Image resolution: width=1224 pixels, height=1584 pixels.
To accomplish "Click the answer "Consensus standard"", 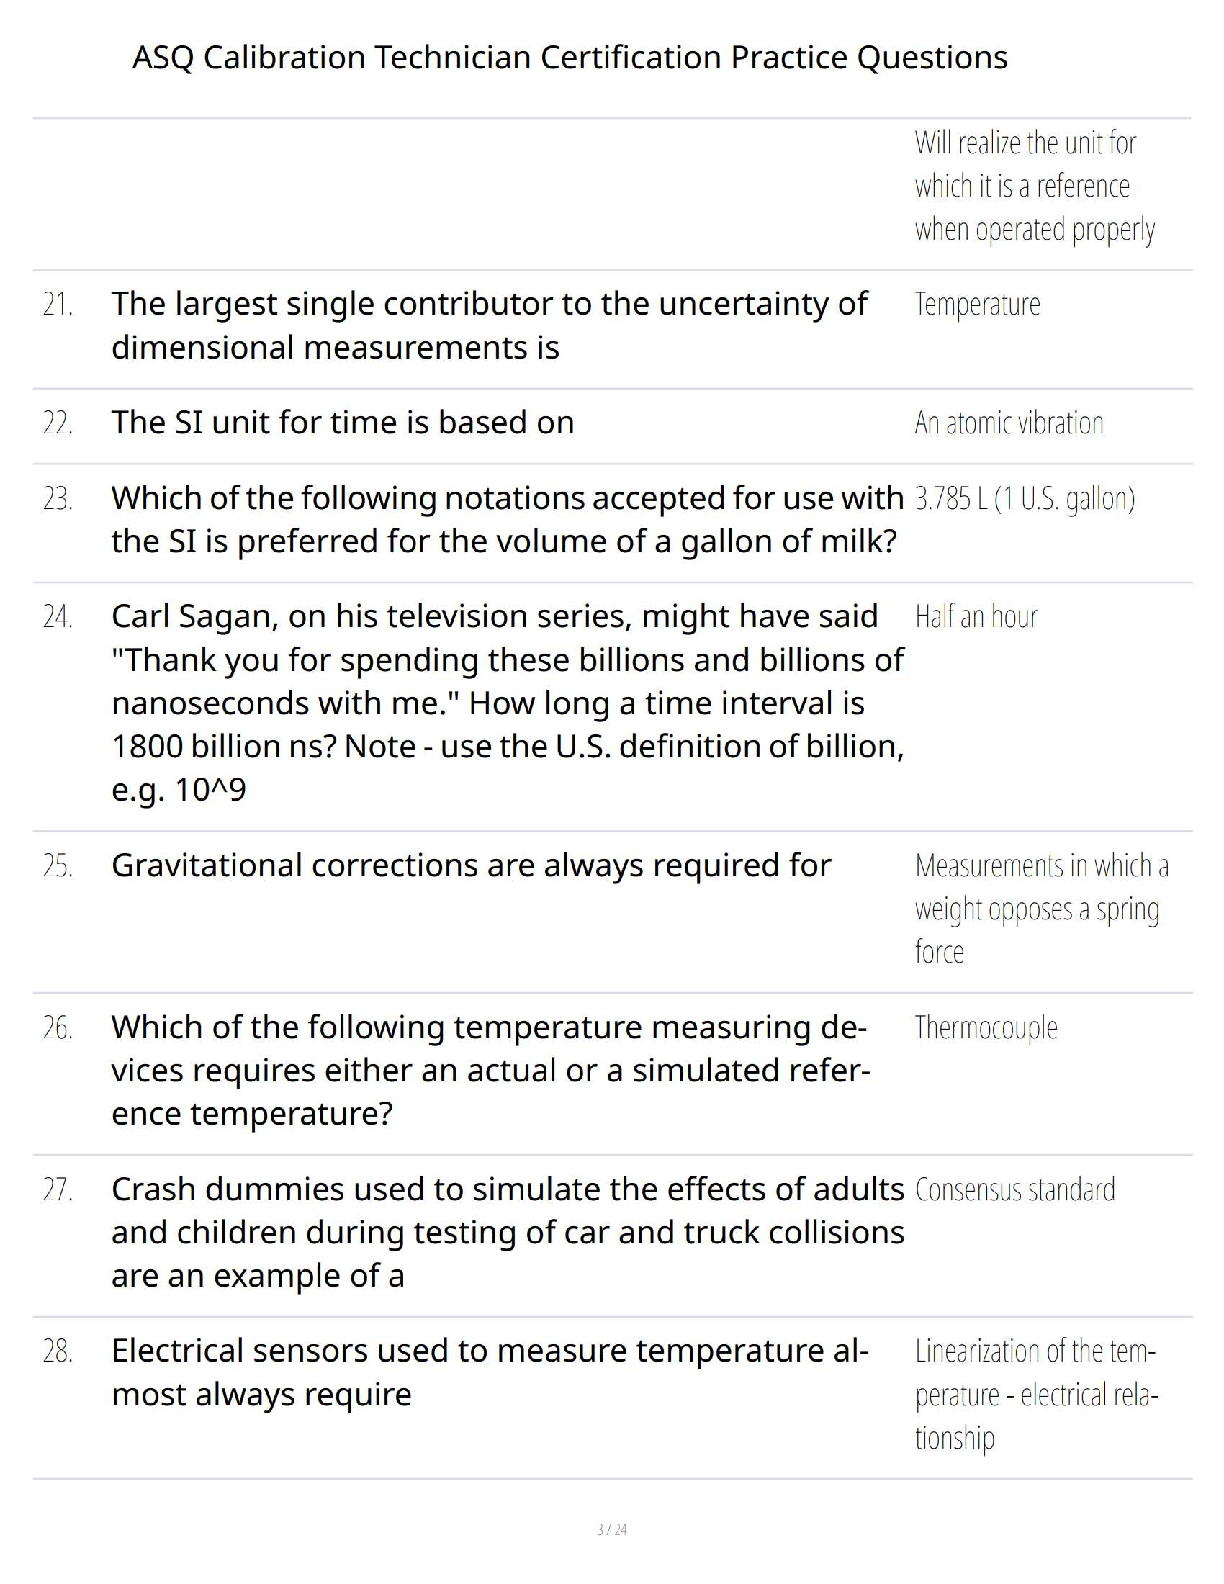I will pyautogui.click(x=1014, y=1190).
